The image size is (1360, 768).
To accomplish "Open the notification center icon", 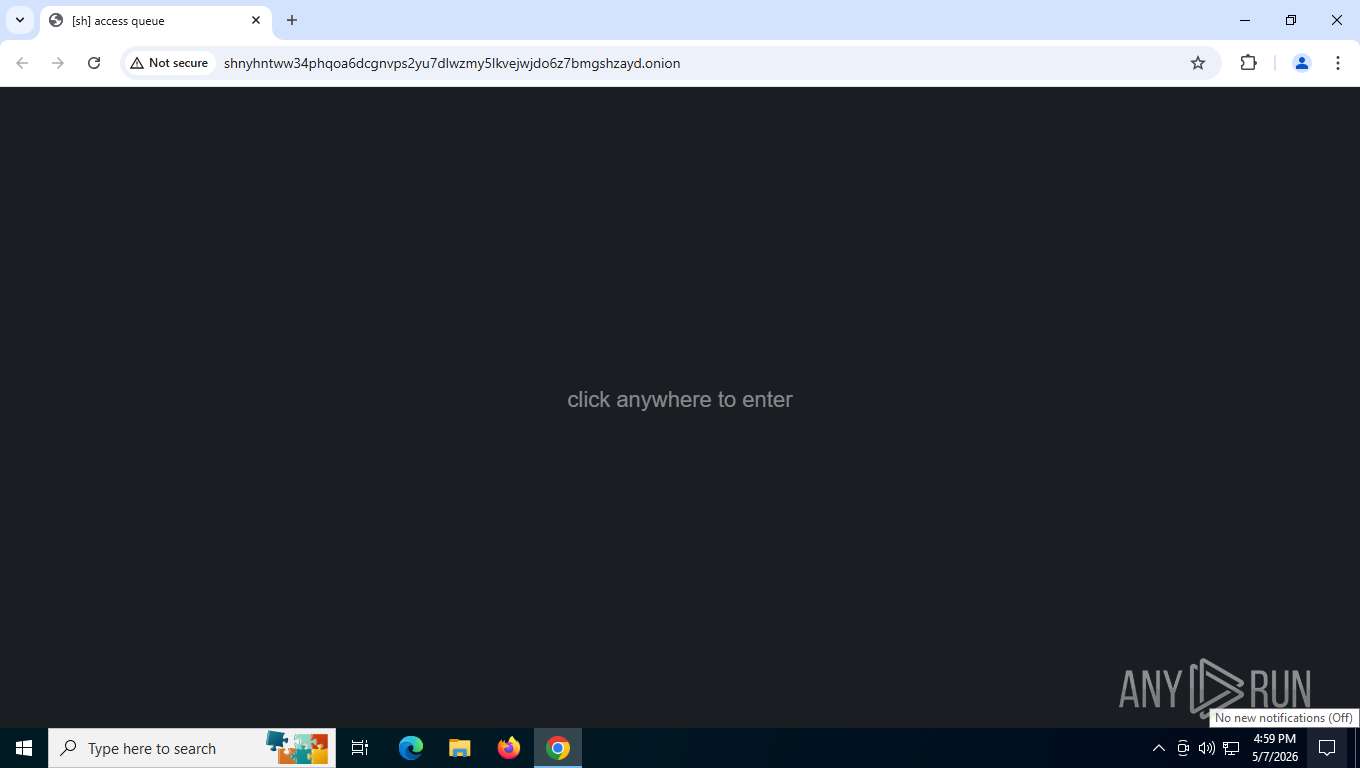I will point(1327,748).
